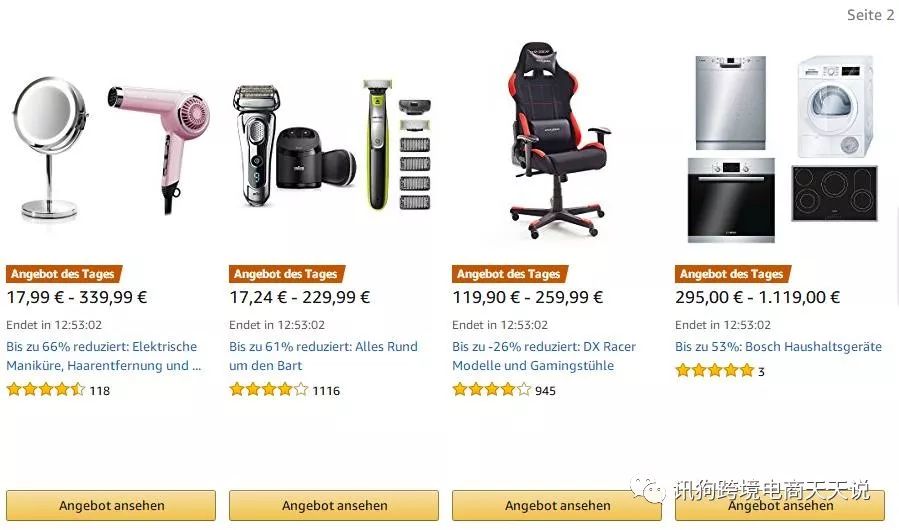Click 'Angebot ansehen' under the gaming chair deal

click(x=557, y=505)
